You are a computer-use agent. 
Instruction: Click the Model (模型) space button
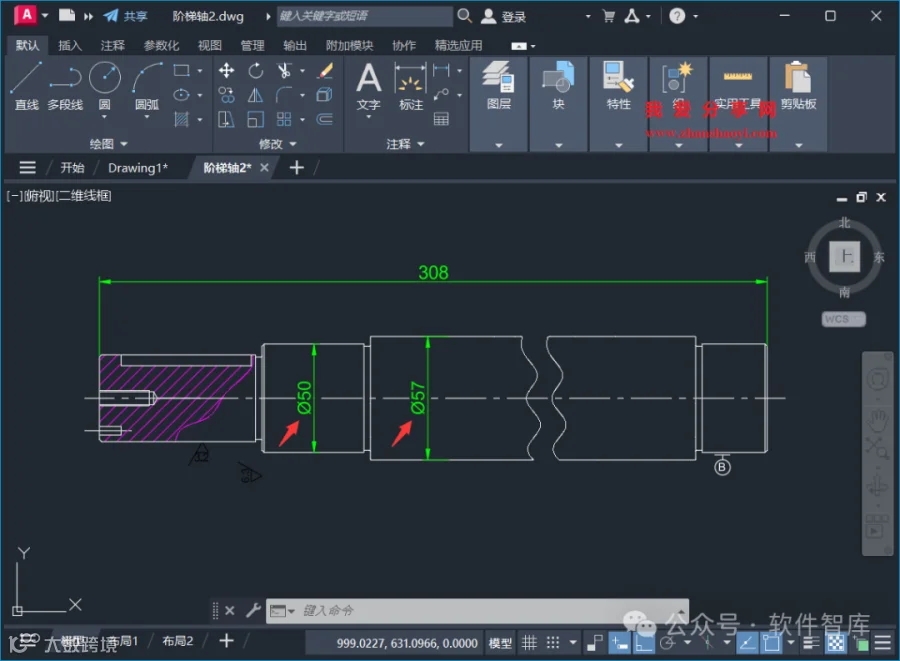click(x=500, y=643)
